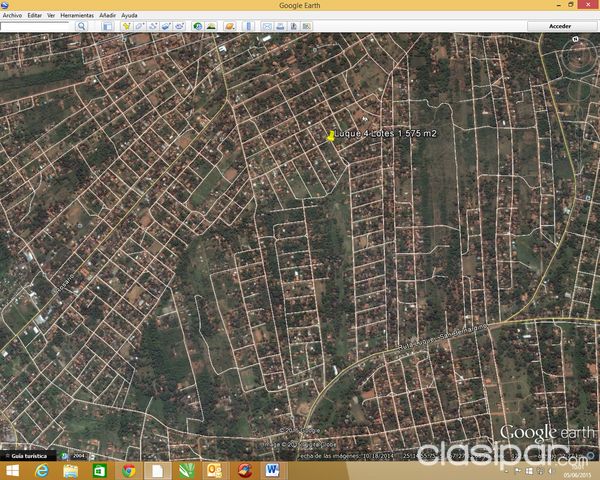
Task: Open the Editar menu
Action: (34, 15)
